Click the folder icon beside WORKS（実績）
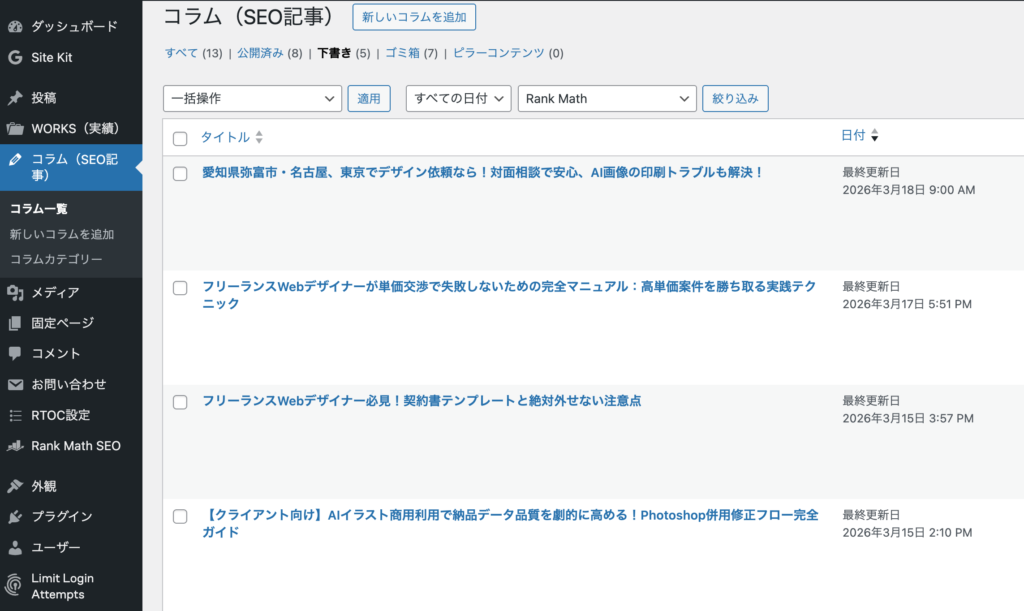The height and width of the screenshot is (611, 1024). [15, 129]
